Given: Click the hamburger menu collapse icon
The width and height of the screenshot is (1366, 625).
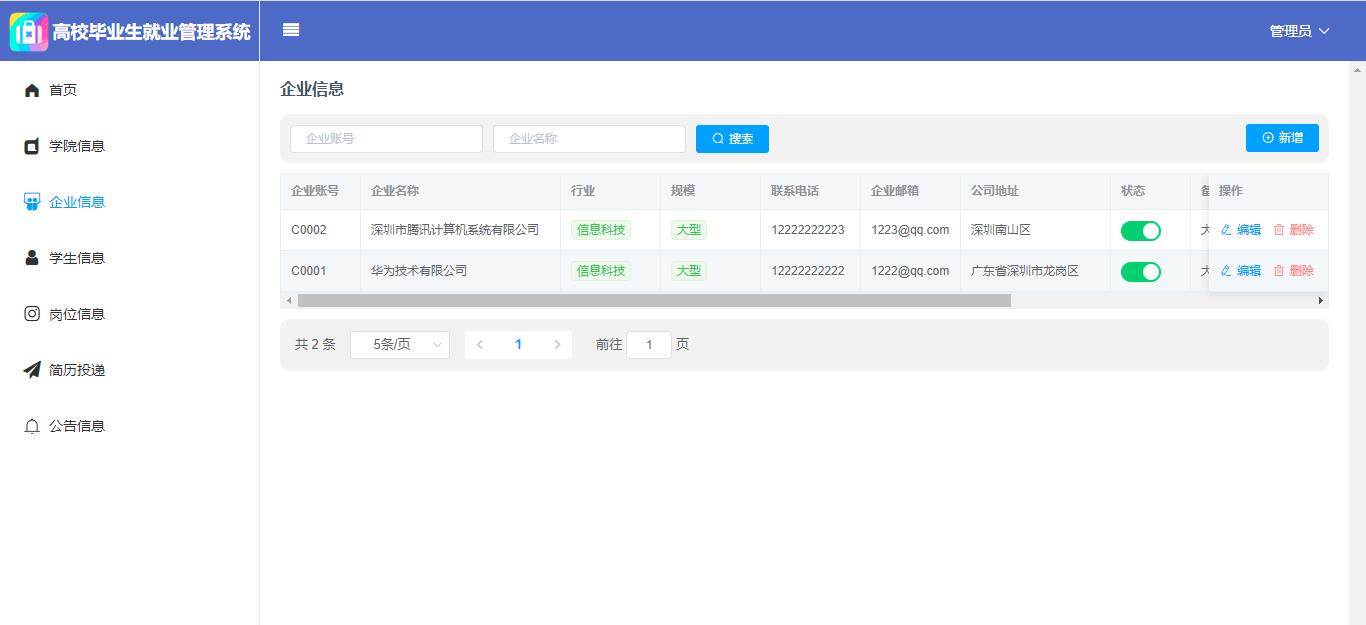Looking at the screenshot, I should click(x=291, y=30).
